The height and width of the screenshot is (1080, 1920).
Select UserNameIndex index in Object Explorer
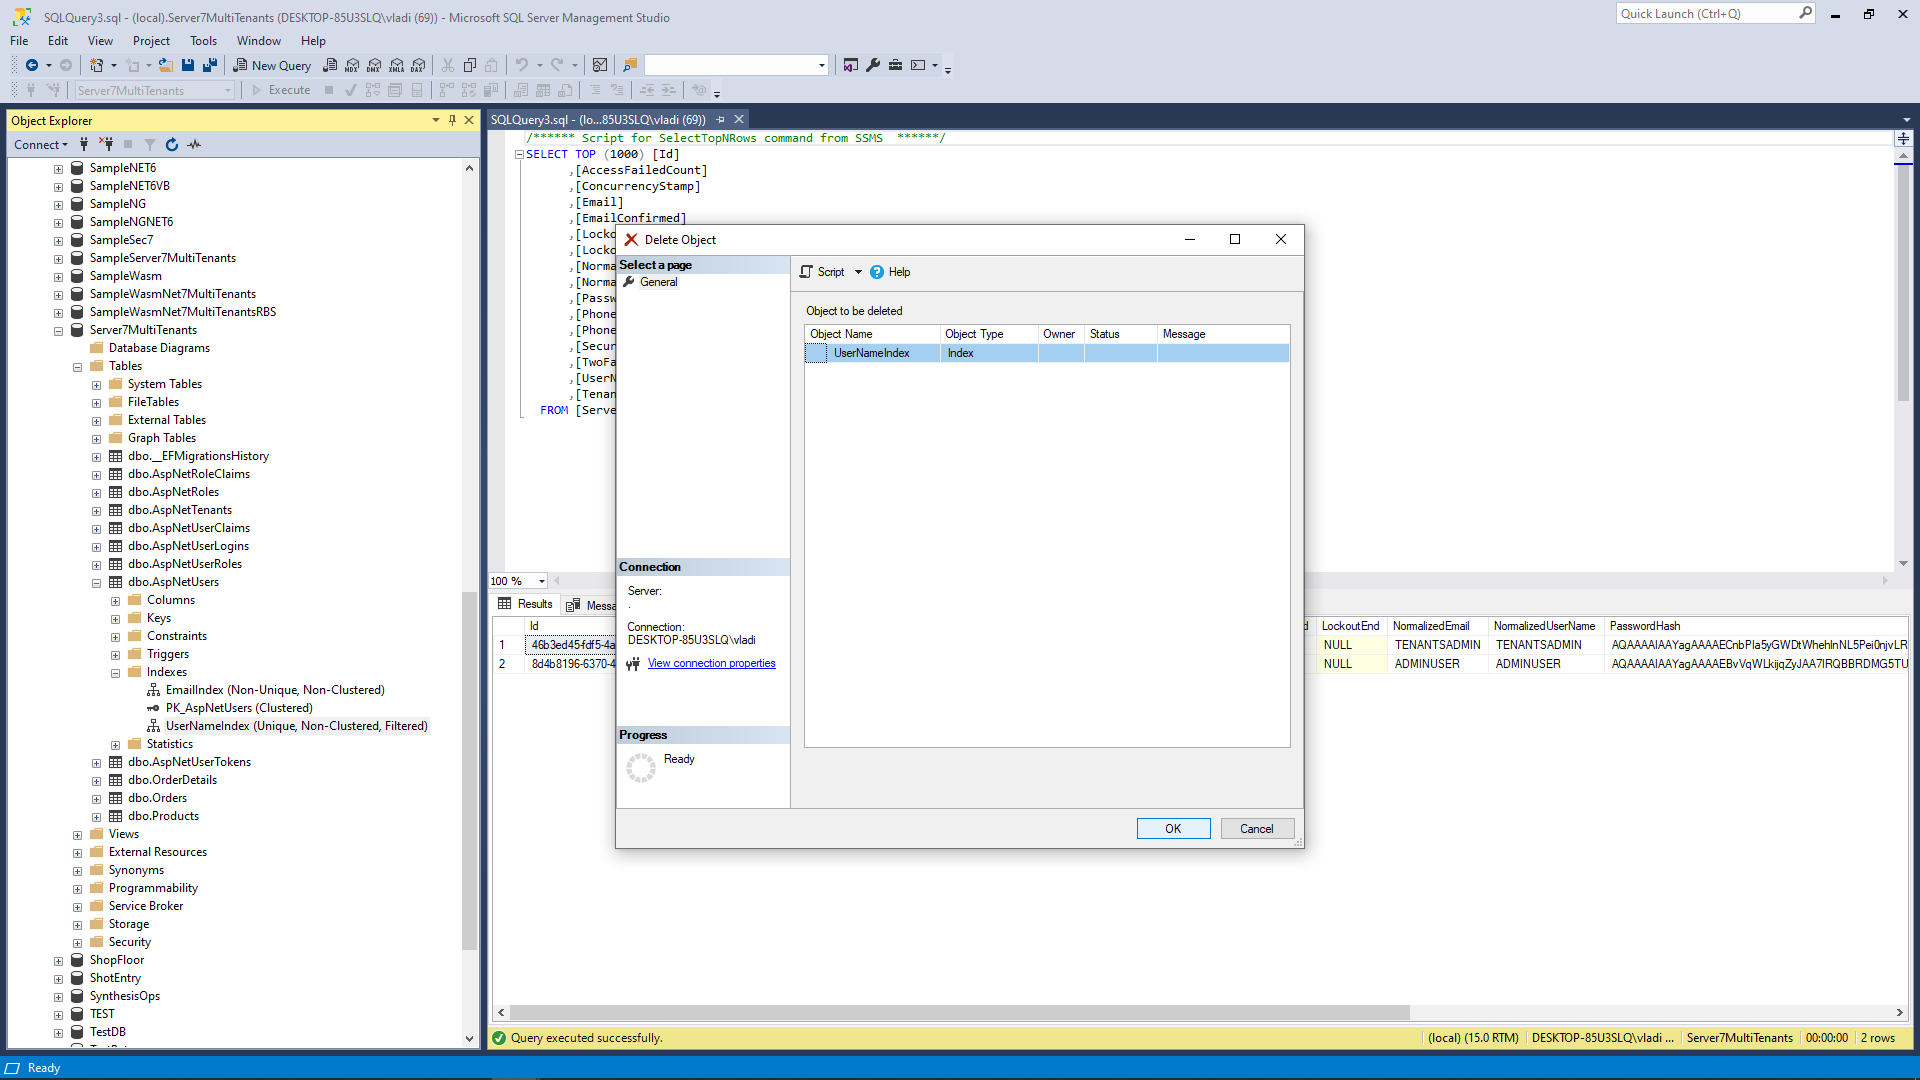click(296, 726)
